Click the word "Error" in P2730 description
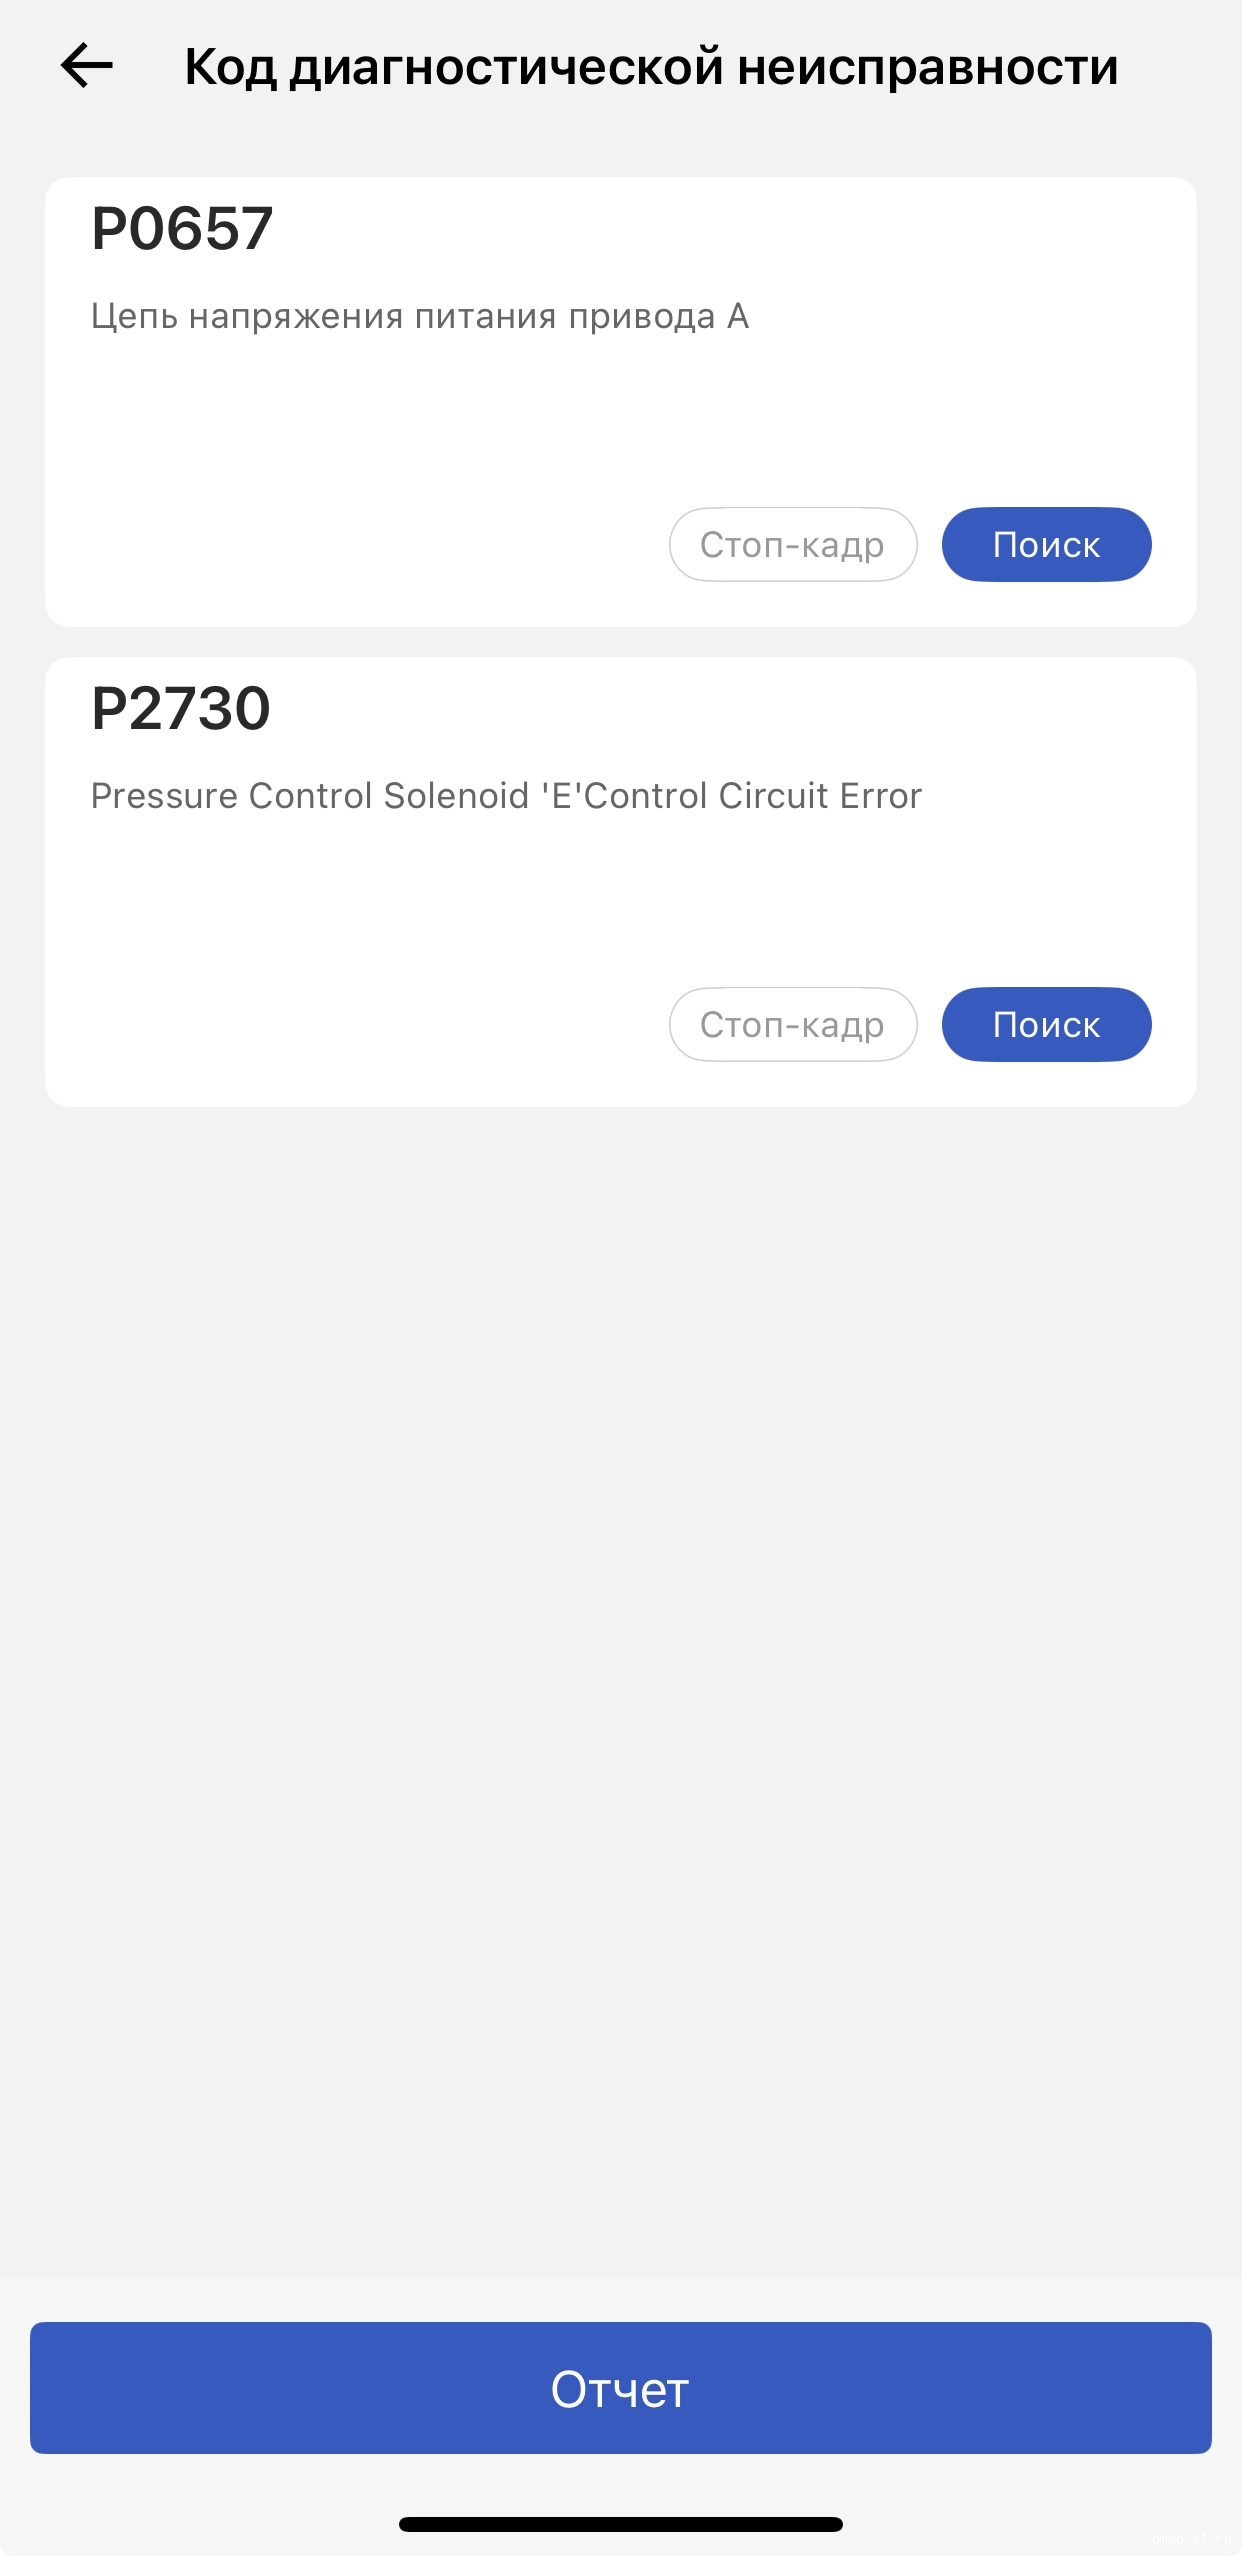1242x2556 pixels. (x=880, y=796)
